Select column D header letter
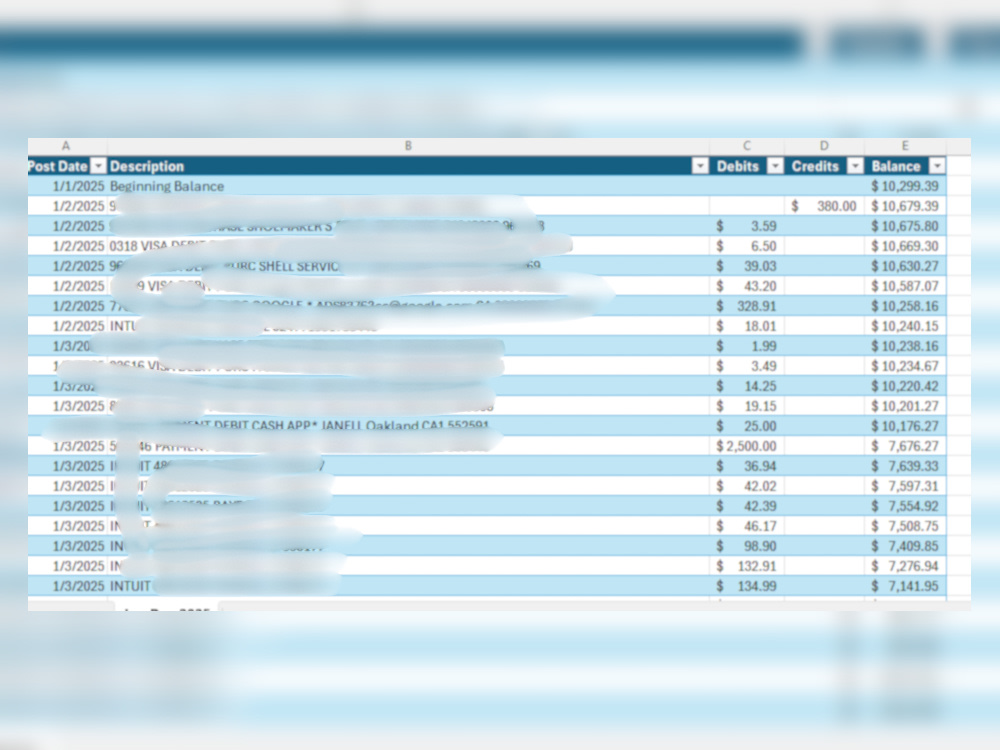Viewport: 1000px width, 750px height. click(x=824, y=146)
